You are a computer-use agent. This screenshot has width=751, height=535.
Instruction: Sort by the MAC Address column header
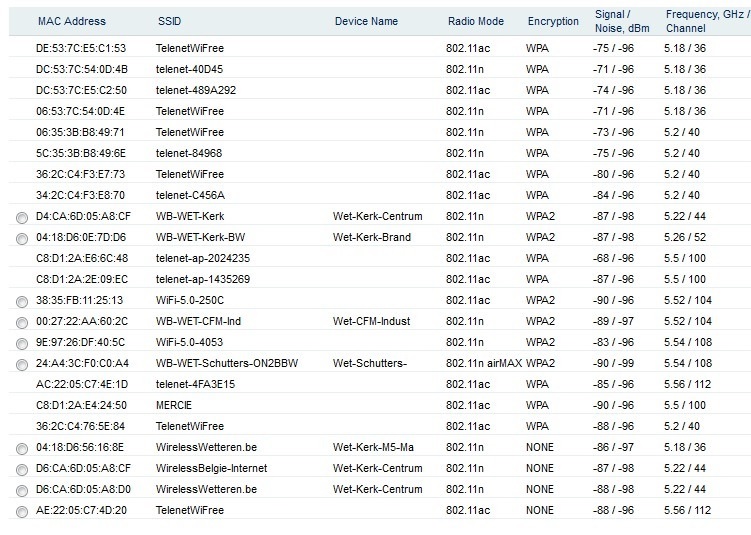[x=71, y=21]
